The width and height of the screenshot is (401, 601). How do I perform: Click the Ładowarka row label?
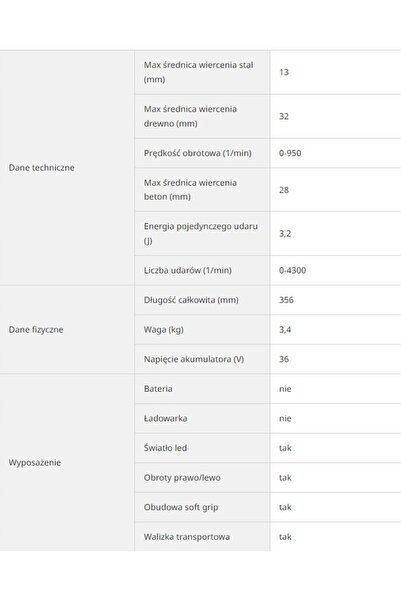pos(165,418)
